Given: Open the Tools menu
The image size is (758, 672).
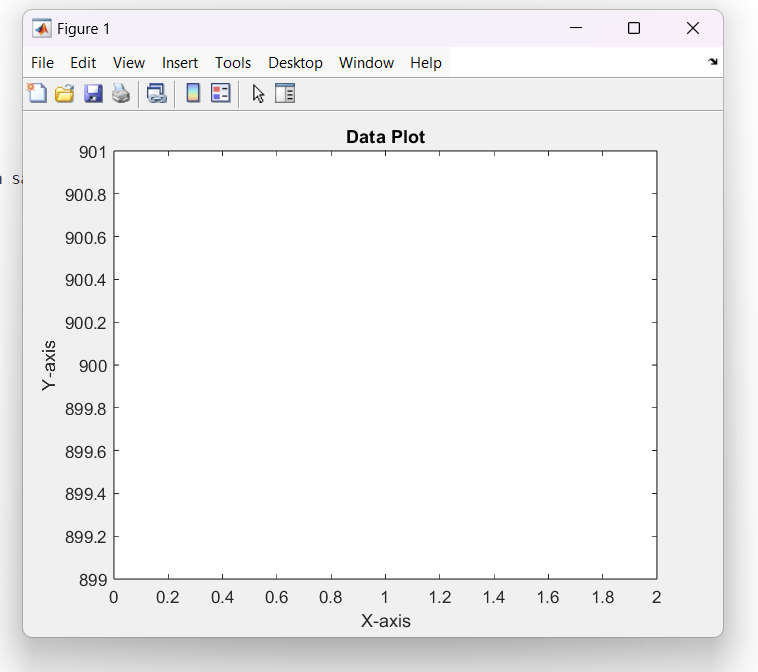Looking at the screenshot, I should (x=233, y=63).
